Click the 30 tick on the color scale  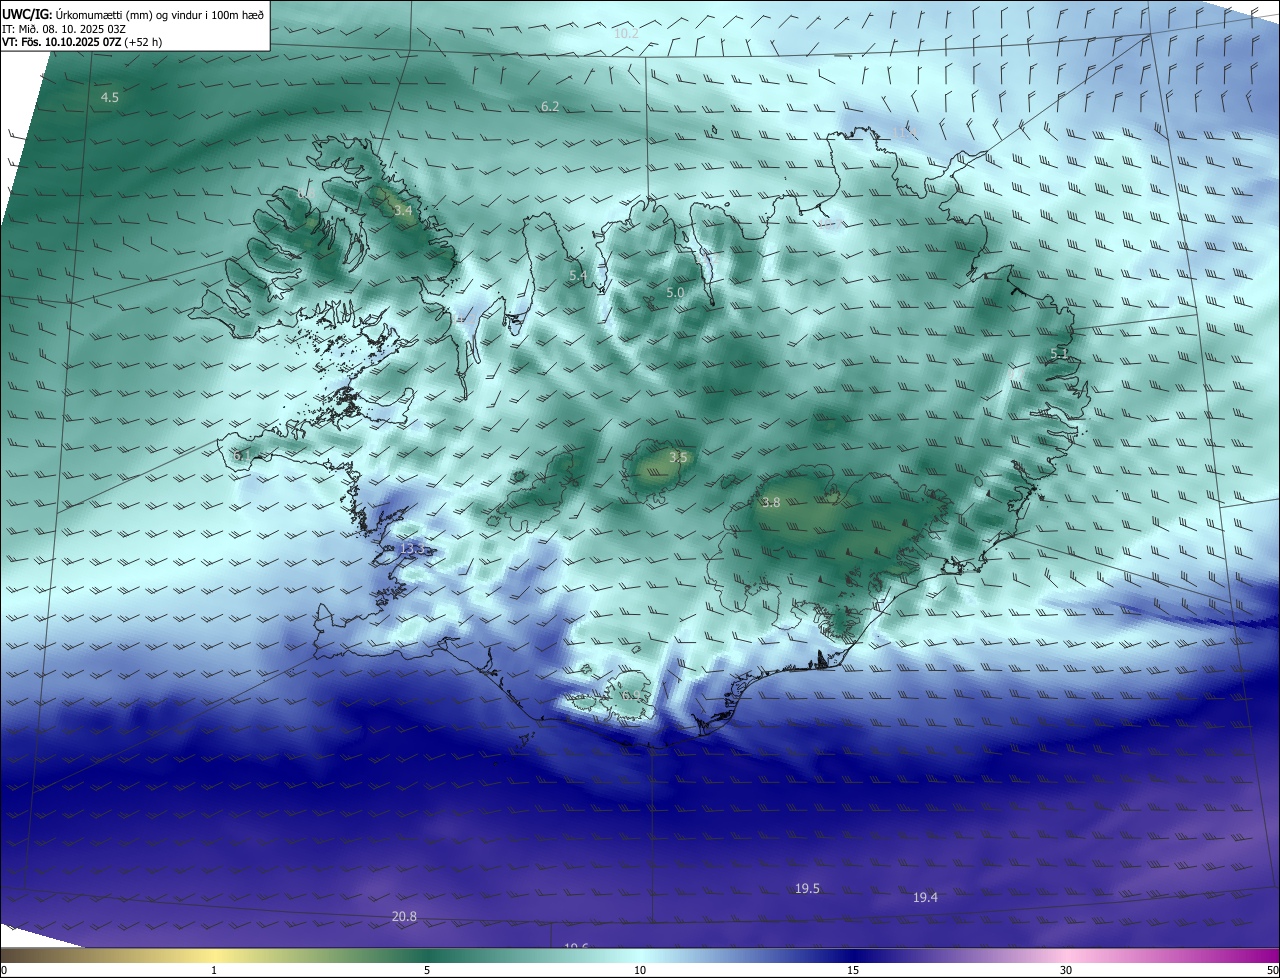pyautogui.click(x=1066, y=970)
